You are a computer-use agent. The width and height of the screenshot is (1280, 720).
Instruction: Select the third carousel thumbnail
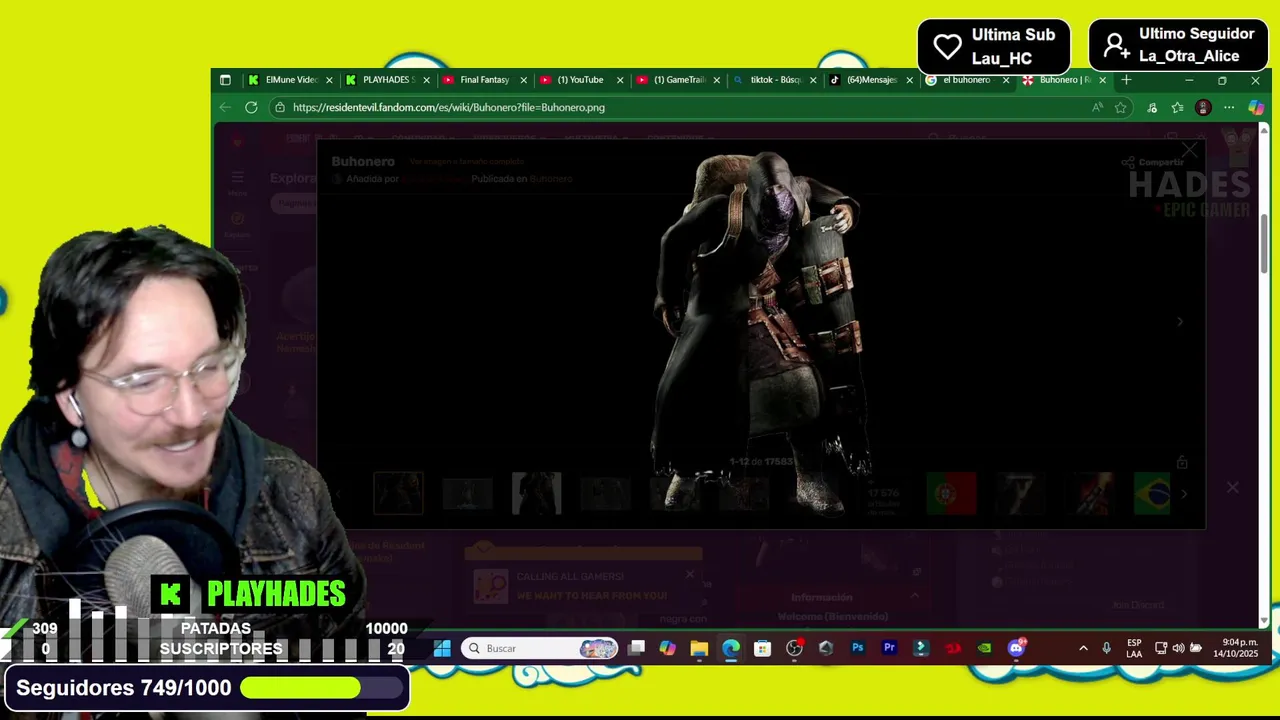click(x=537, y=493)
